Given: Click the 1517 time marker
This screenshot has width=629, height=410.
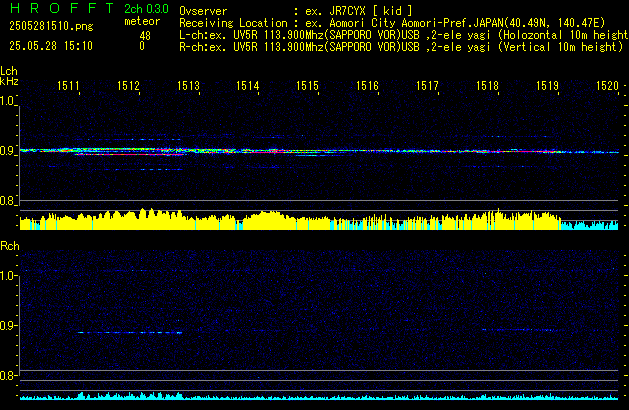Looking at the screenshot, I should click(x=427, y=86).
